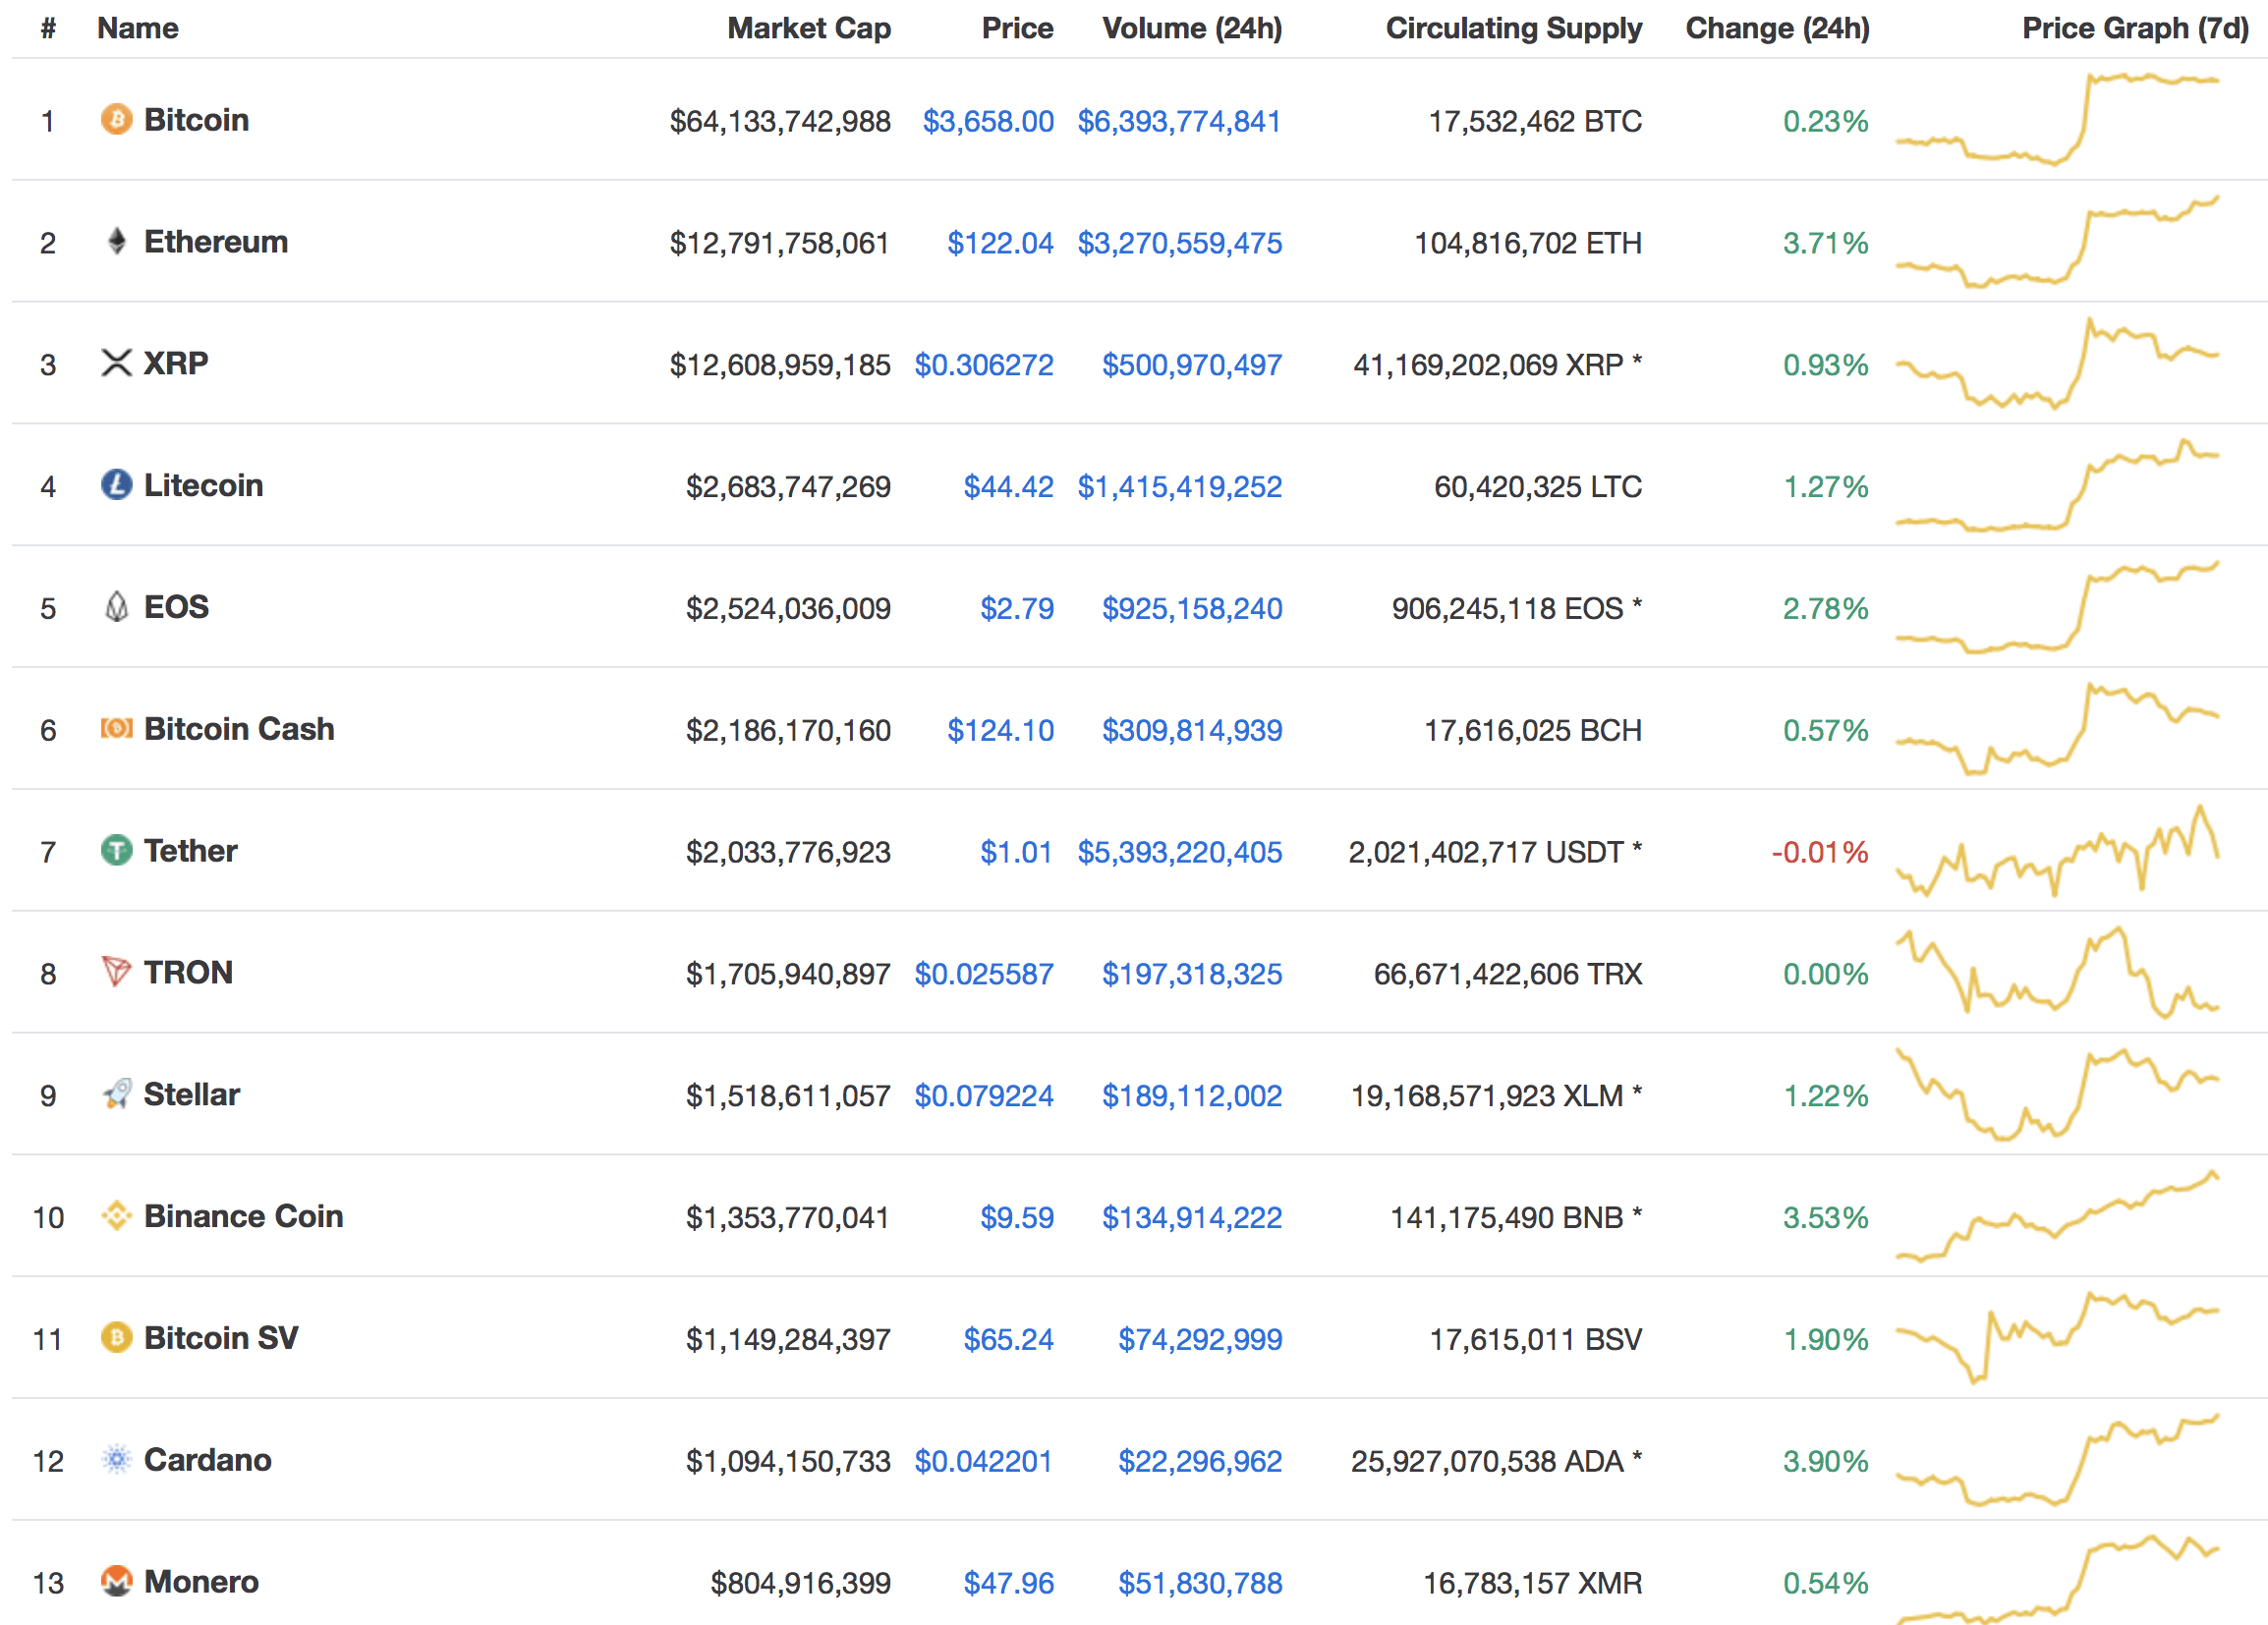Click EOS volume $925,158,240
This screenshot has width=2268, height=1625.
(x=1192, y=610)
